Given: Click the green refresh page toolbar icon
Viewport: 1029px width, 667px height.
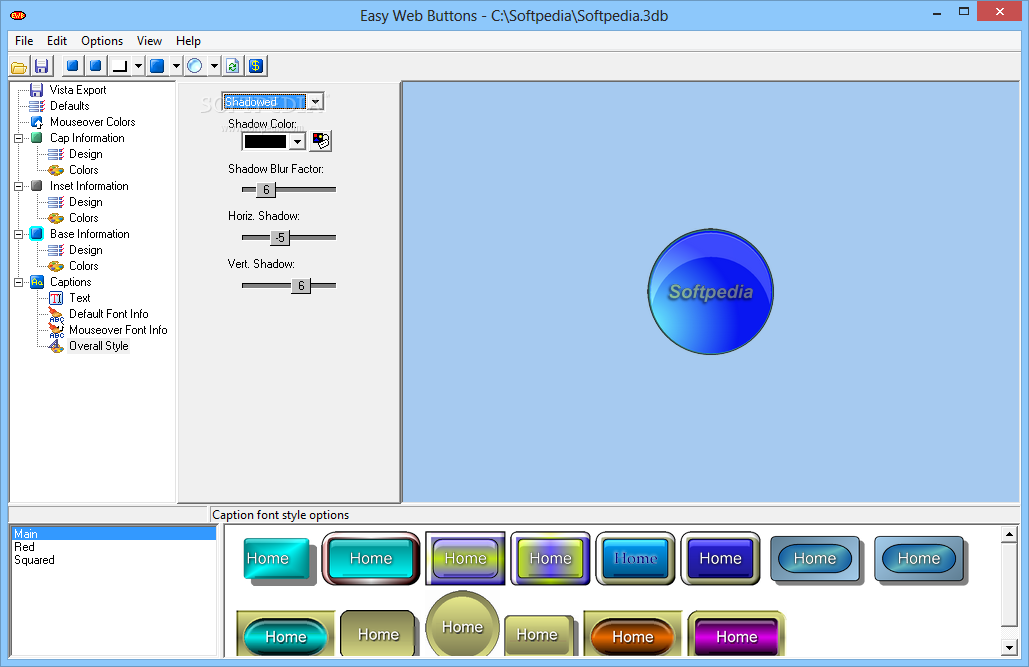Looking at the screenshot, I should tap(232, 66).
